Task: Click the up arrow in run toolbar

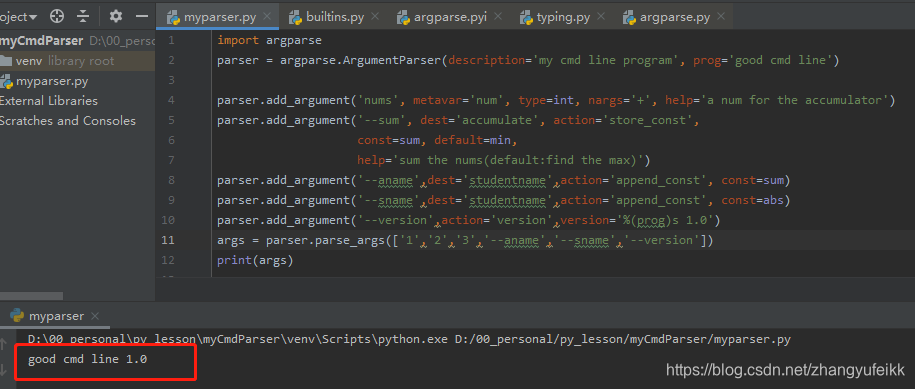Action: click(4, 344)
